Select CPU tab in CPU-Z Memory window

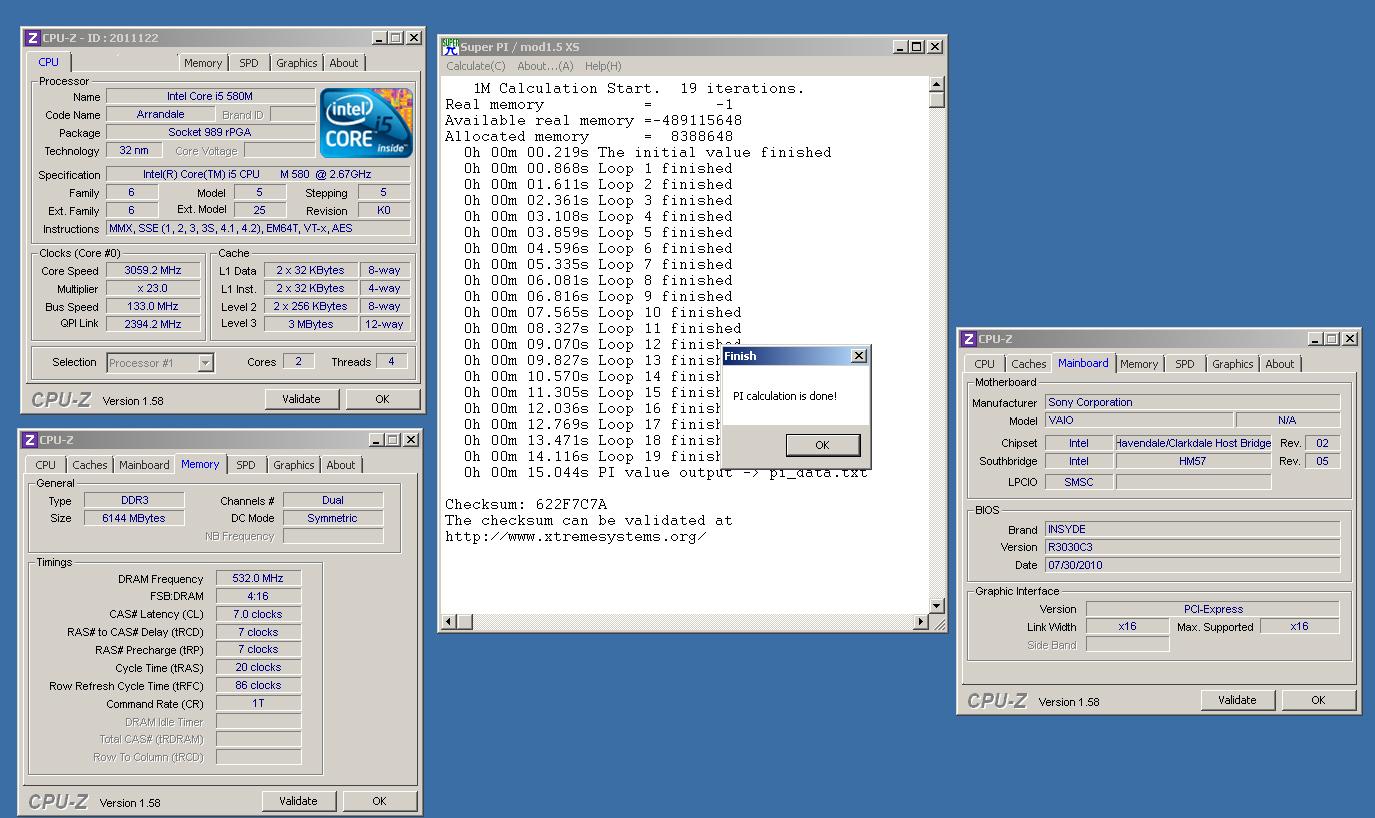tap(46, 465)
